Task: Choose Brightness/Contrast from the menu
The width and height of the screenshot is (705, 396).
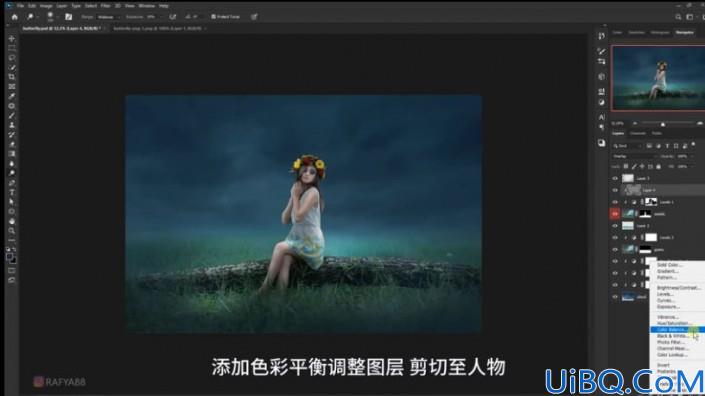Action: click(x=678, y=288)
